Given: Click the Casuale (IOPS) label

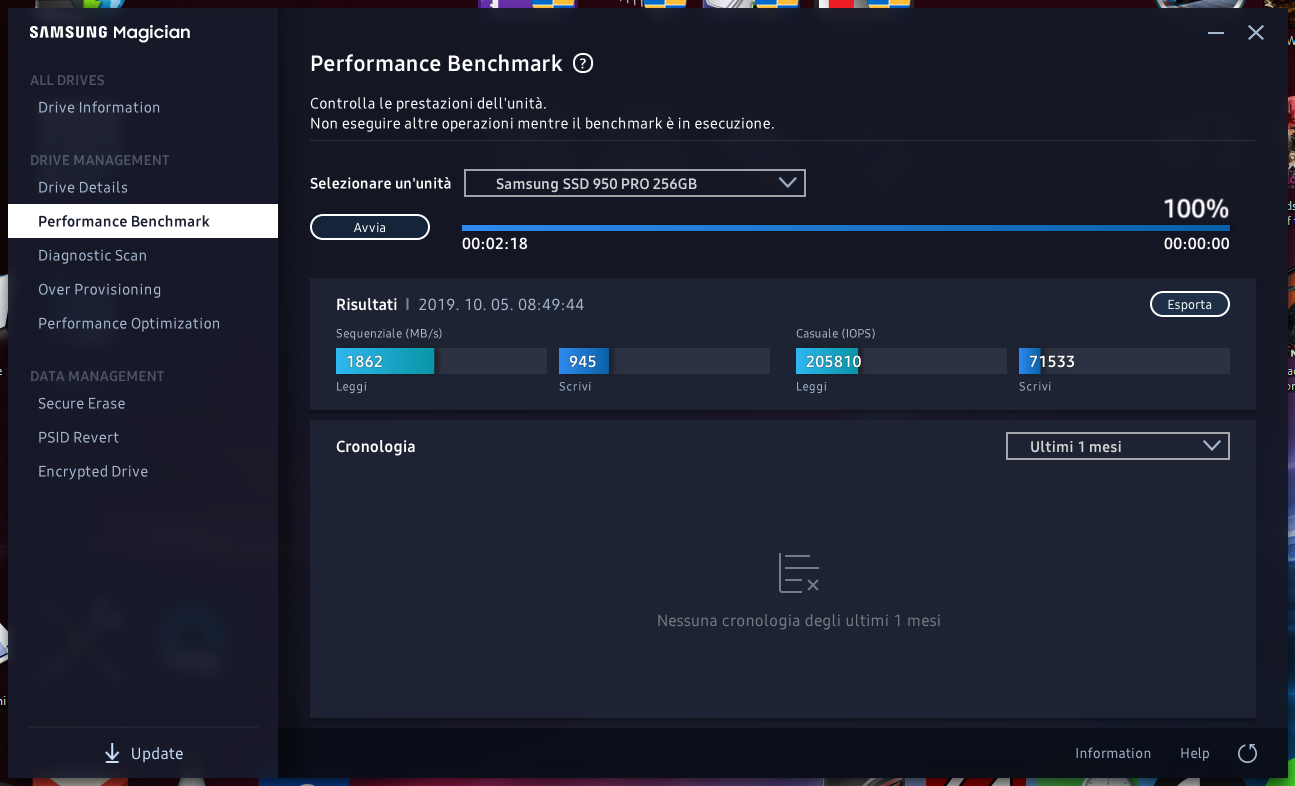Looking at the screenshot, I should point(836,333).
